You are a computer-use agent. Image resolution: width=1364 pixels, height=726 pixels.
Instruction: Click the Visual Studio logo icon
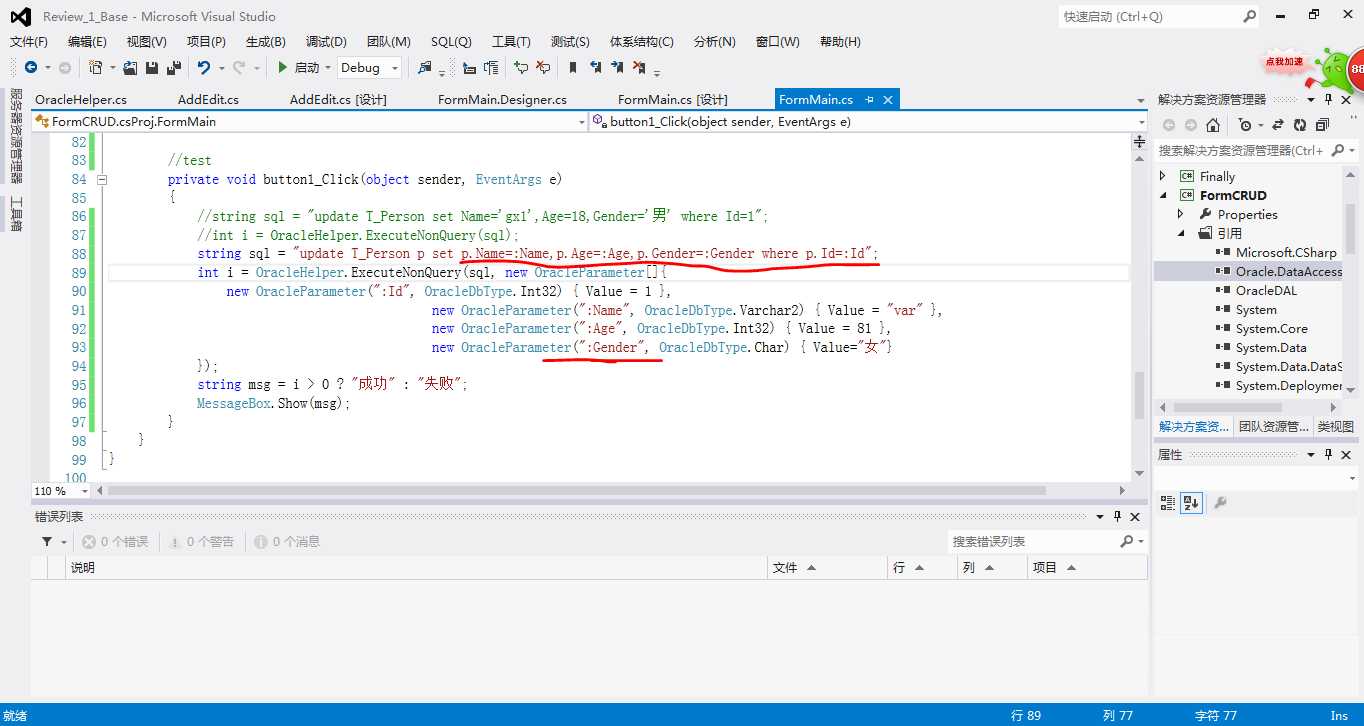[x=20, y=16]
